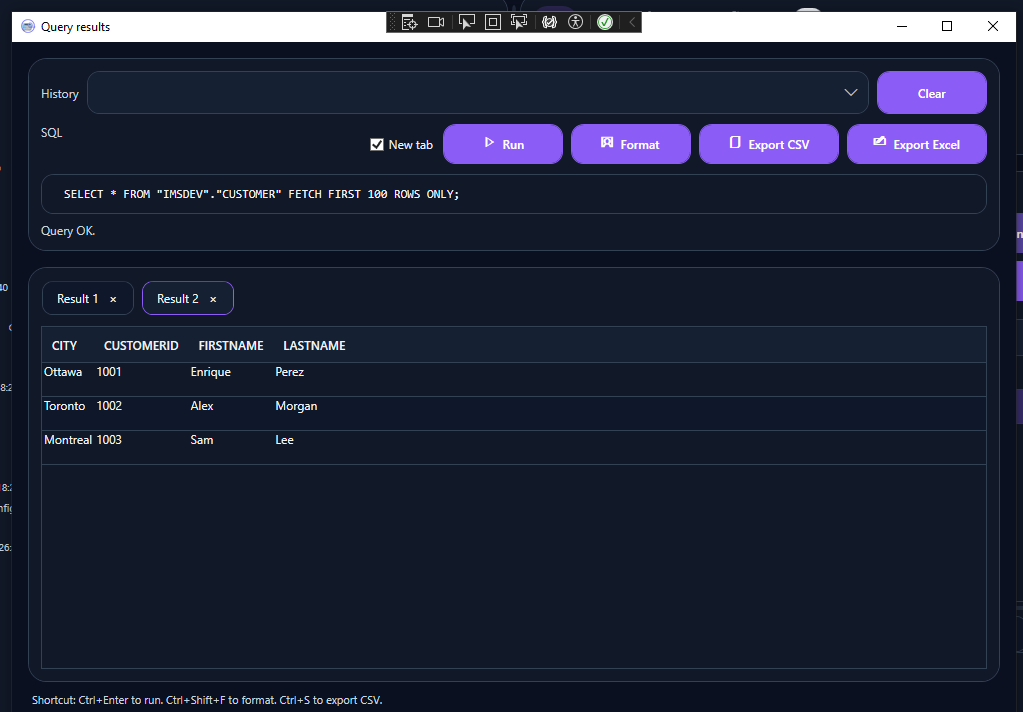Activate the Select Element cursor tool
This screenshot has height=712, width=1023.
[466, 22]
